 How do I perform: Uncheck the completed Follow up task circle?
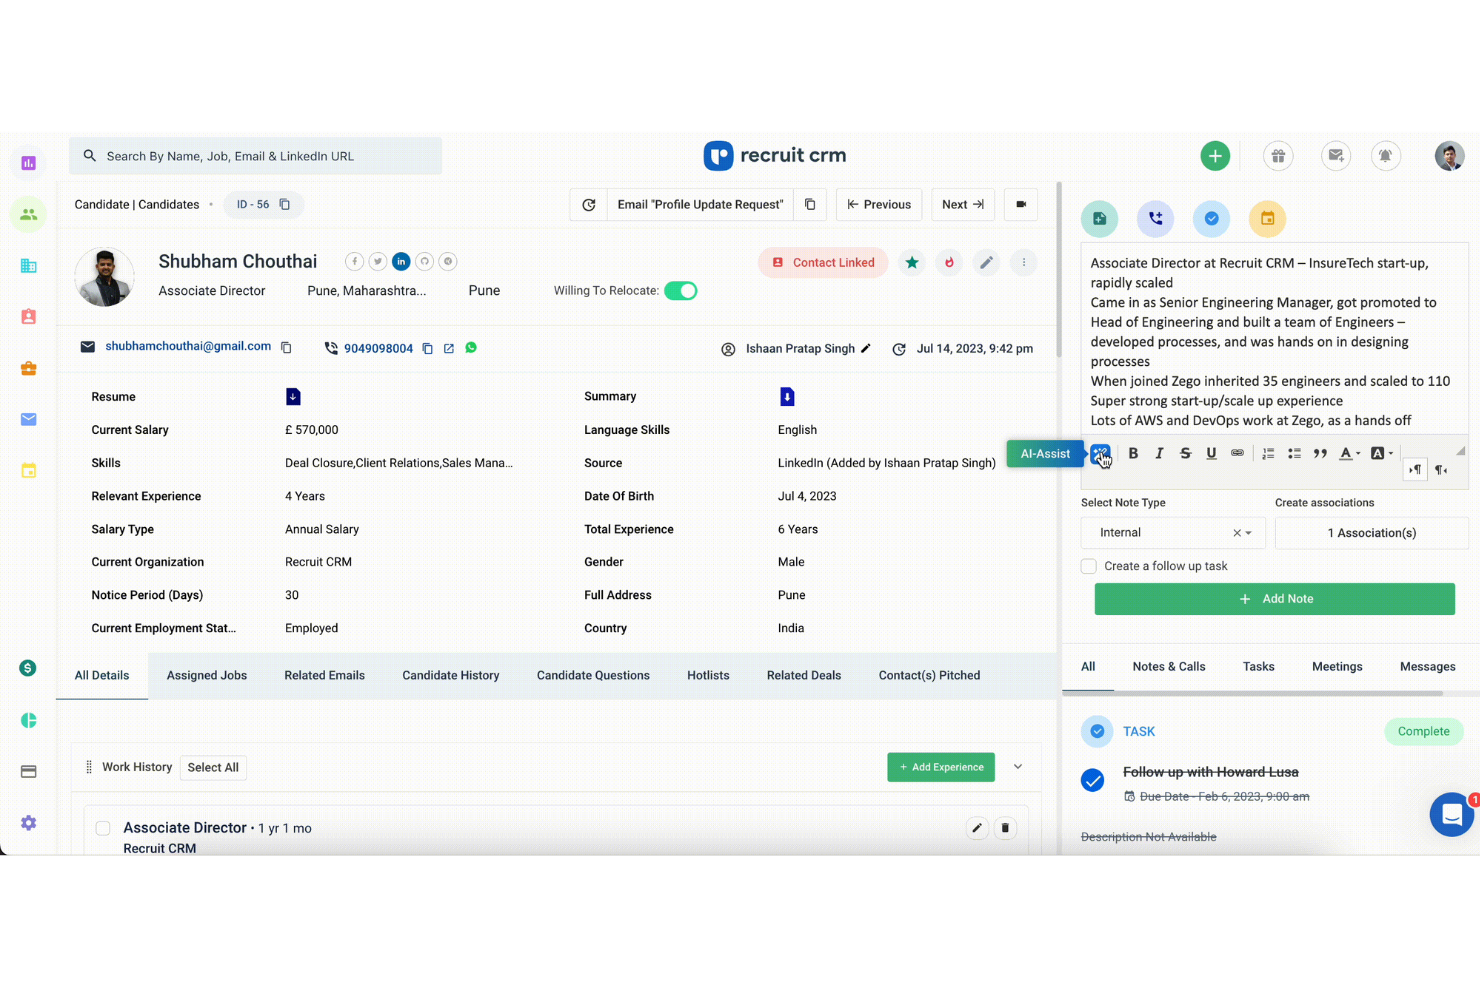coord(1093,780)
